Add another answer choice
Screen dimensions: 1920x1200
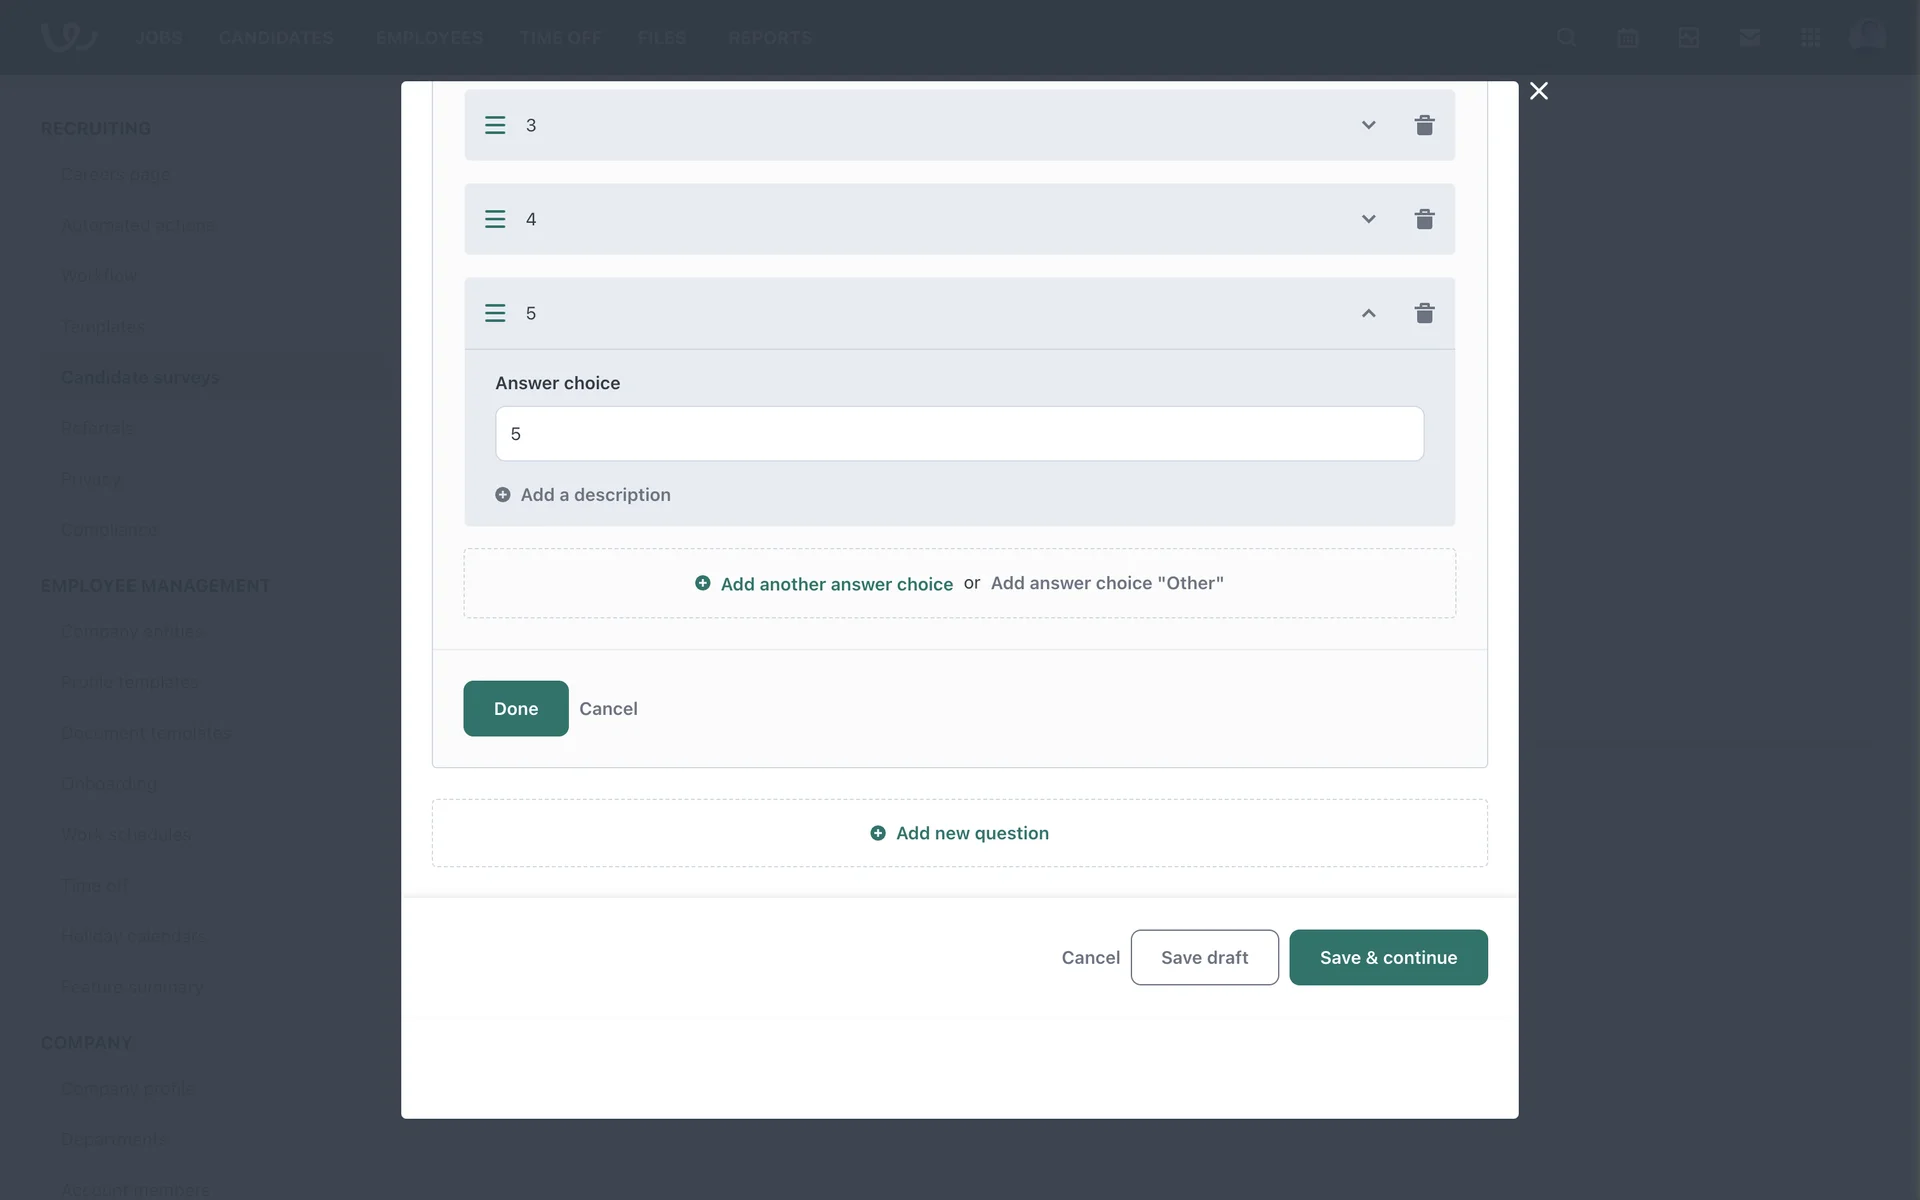point(835,584)
